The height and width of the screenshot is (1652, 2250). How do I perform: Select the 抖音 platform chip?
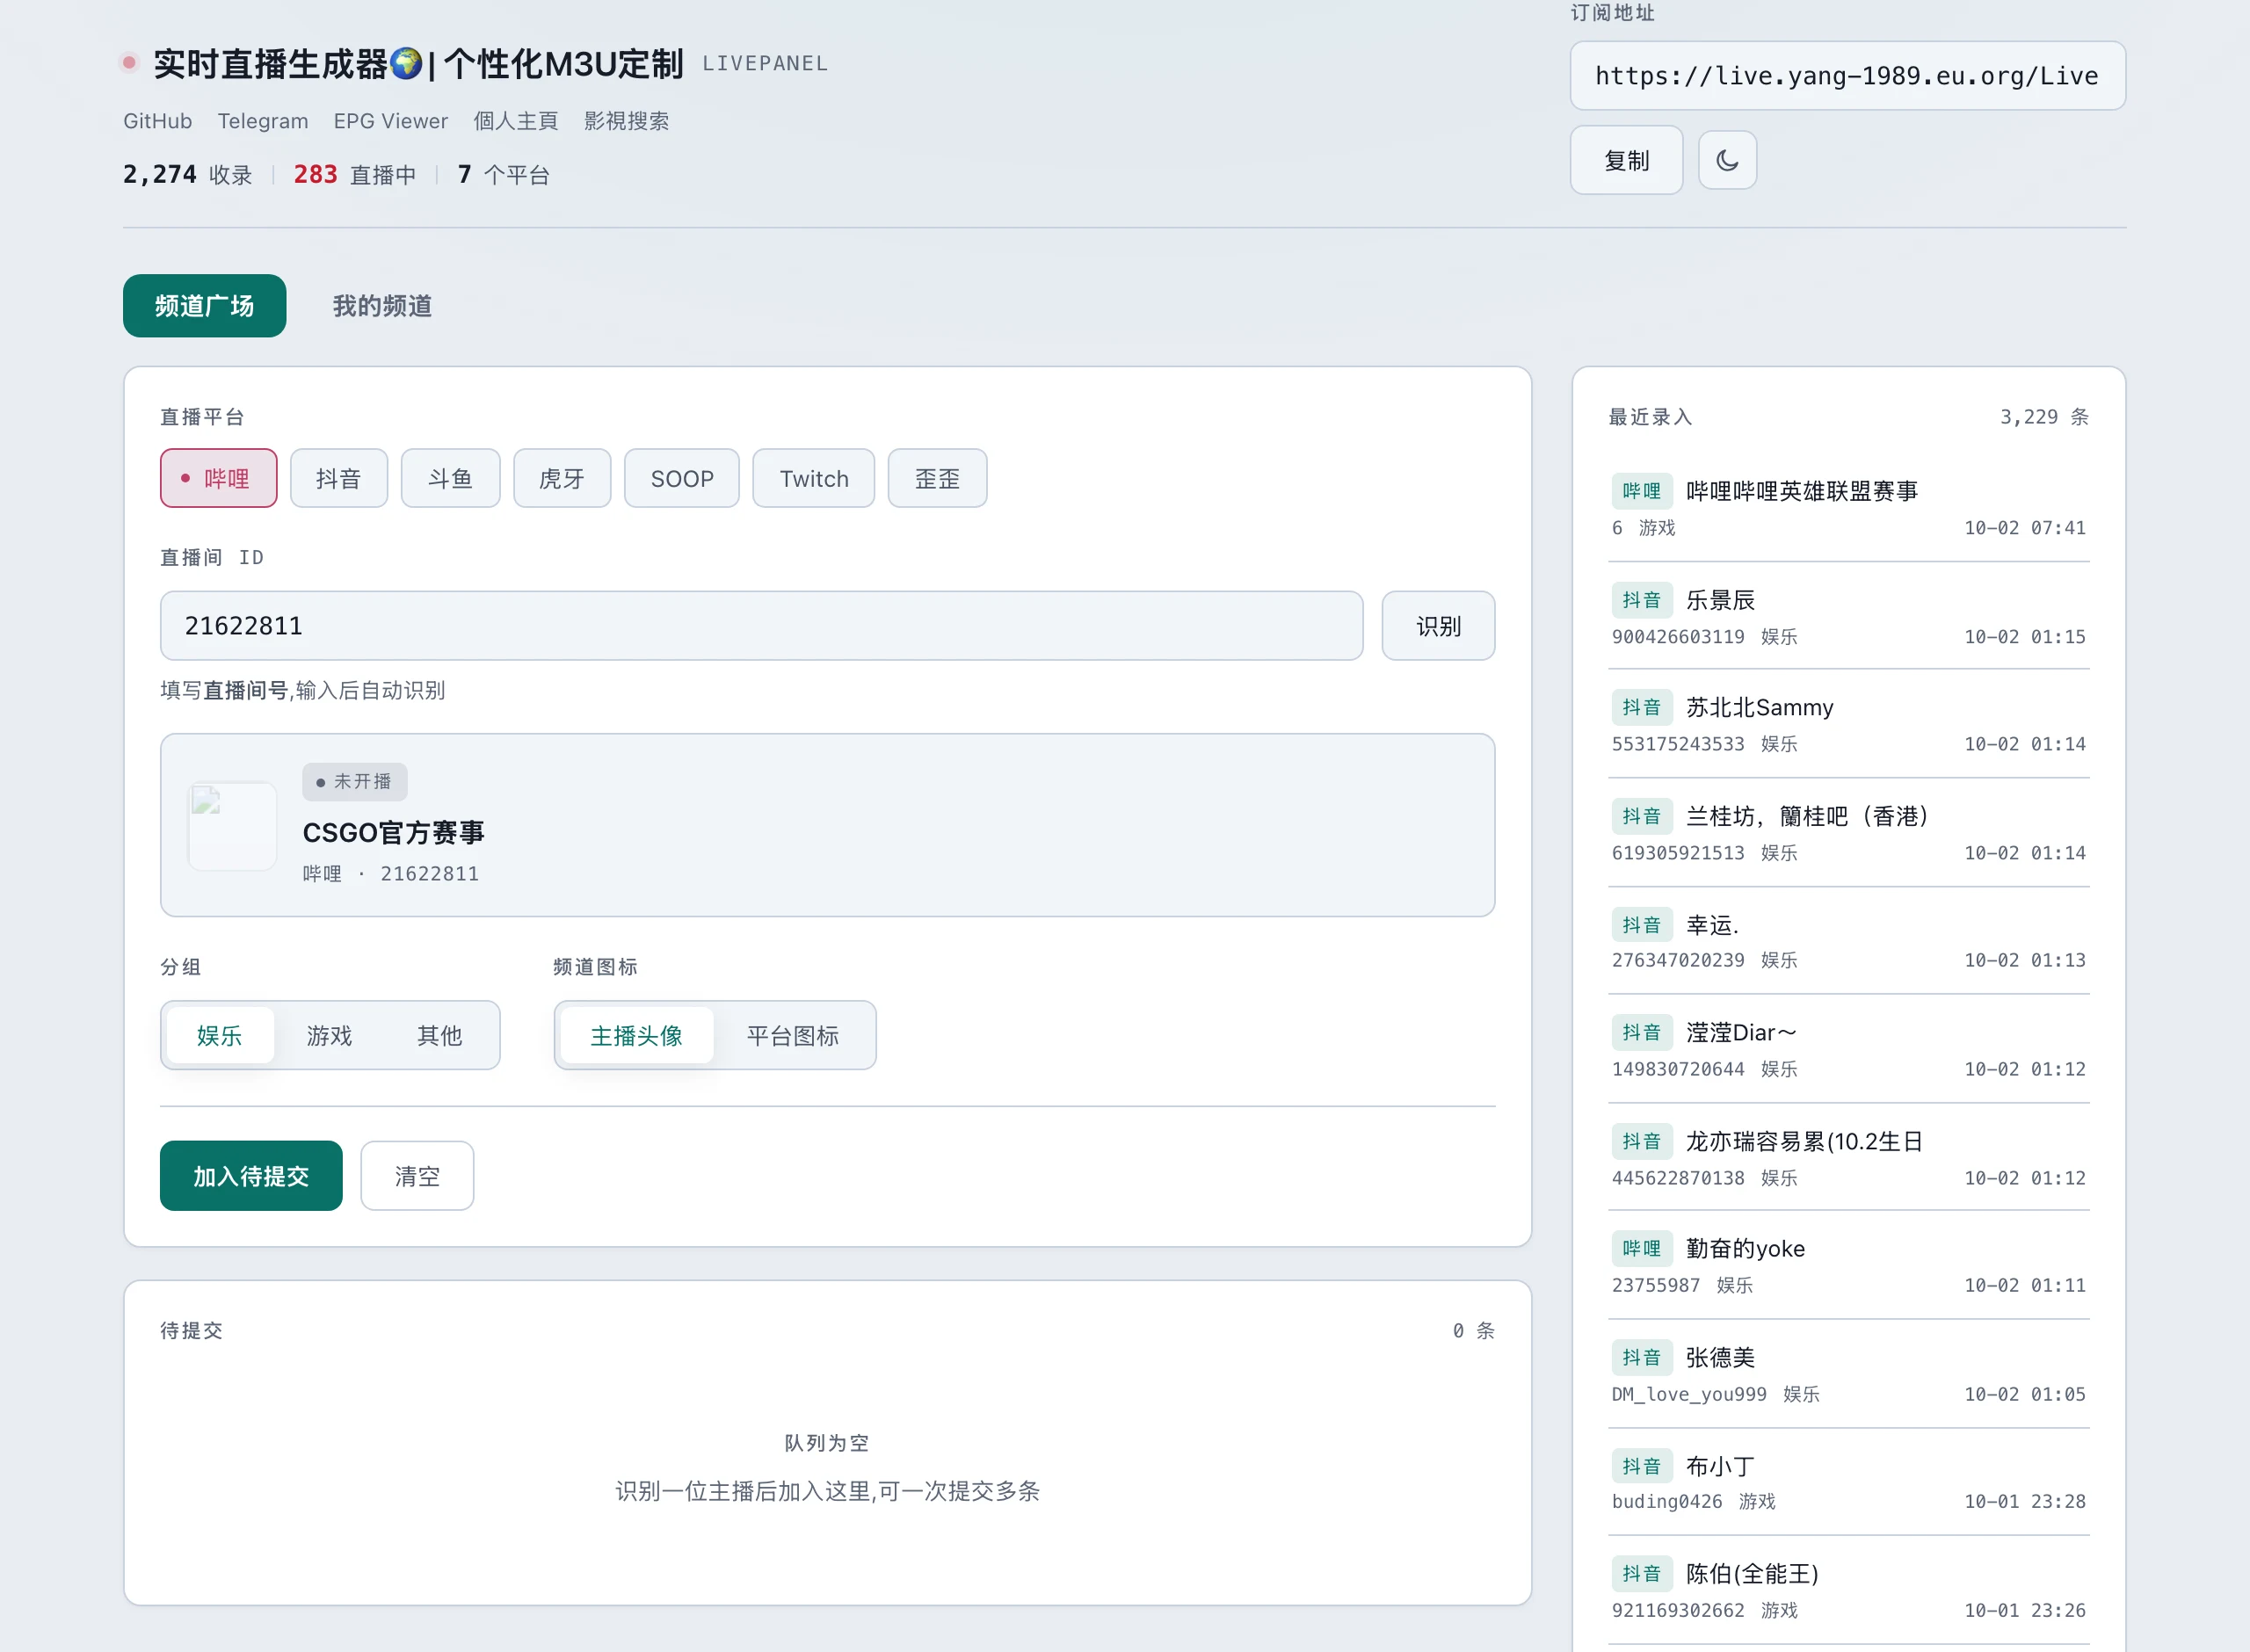click(x=338, y=478)
